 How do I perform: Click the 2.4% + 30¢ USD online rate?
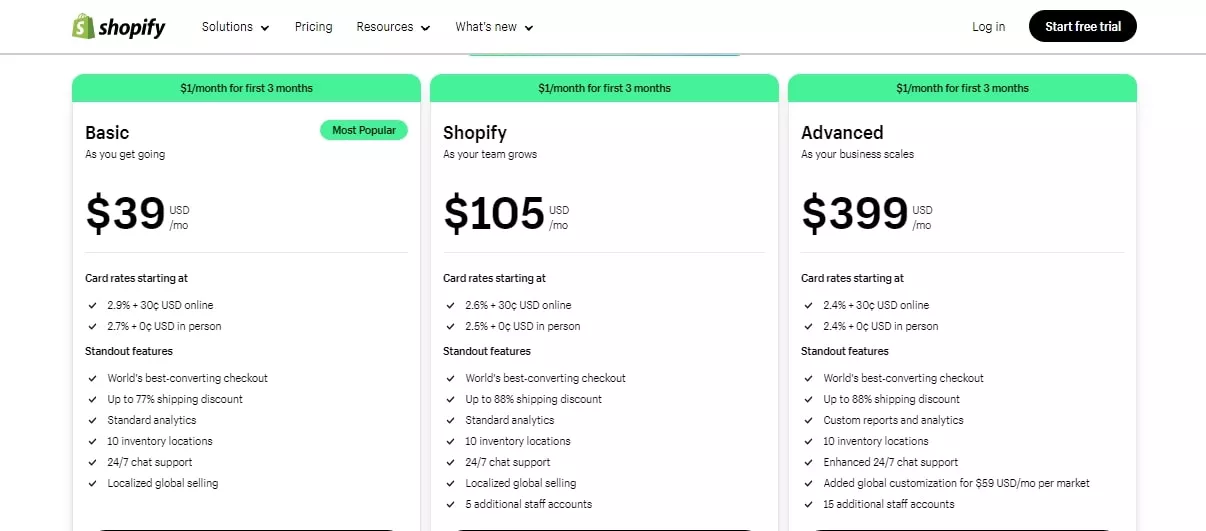[x=876, y=305]
